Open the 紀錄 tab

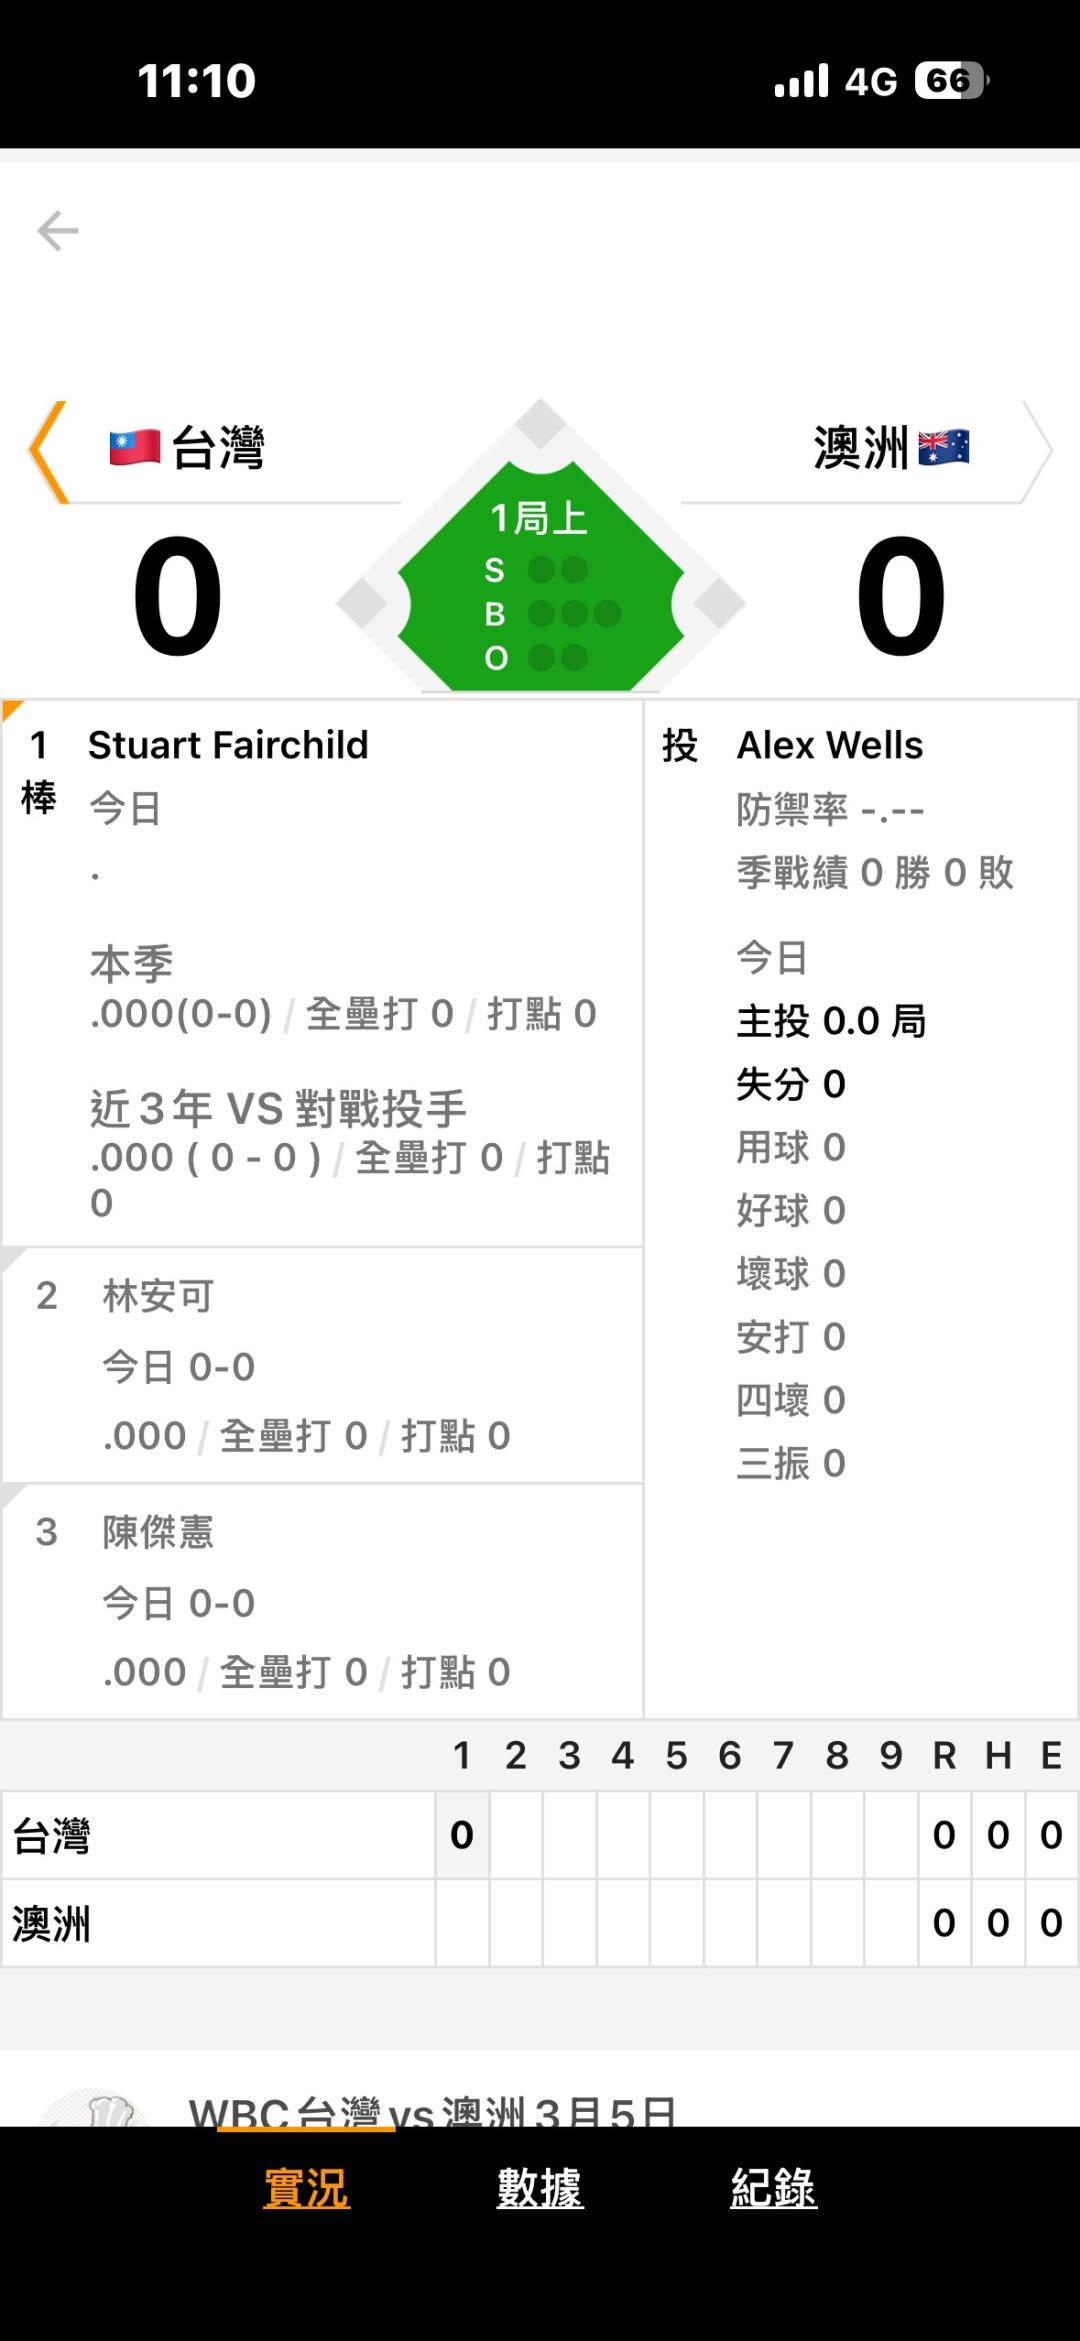click(773, 2188)
